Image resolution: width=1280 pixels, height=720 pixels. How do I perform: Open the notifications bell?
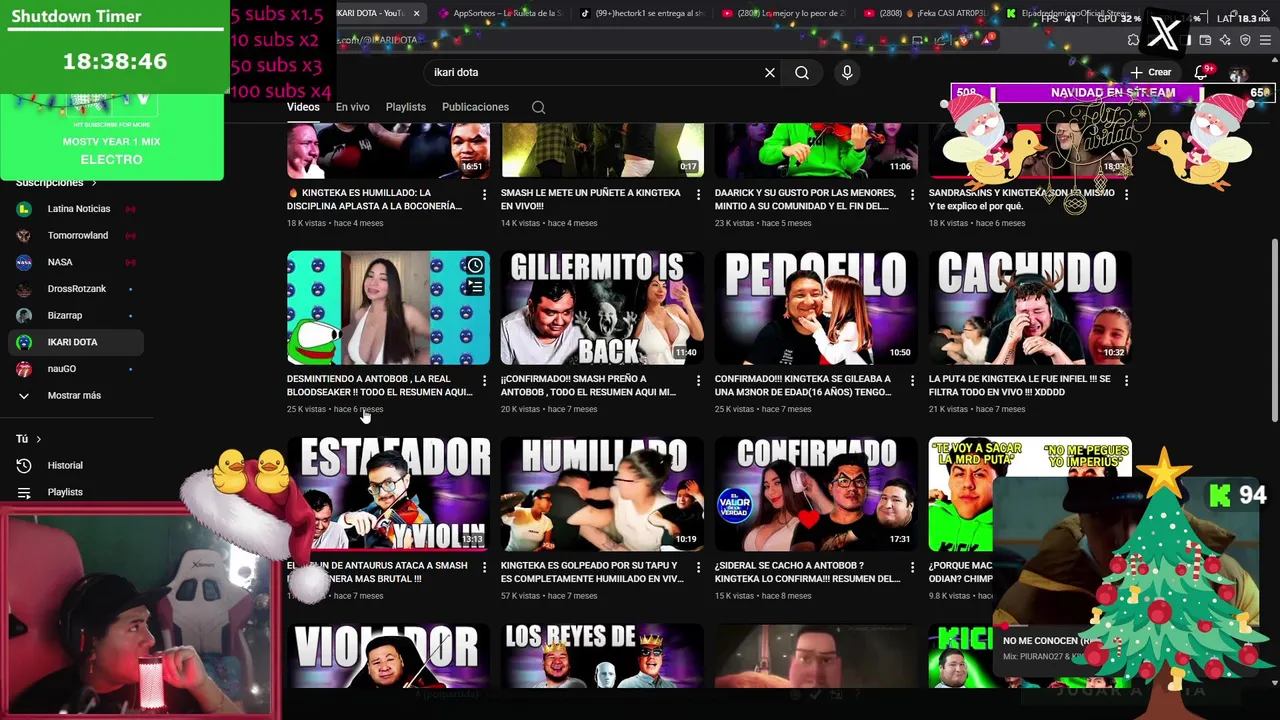[1201, 73]
